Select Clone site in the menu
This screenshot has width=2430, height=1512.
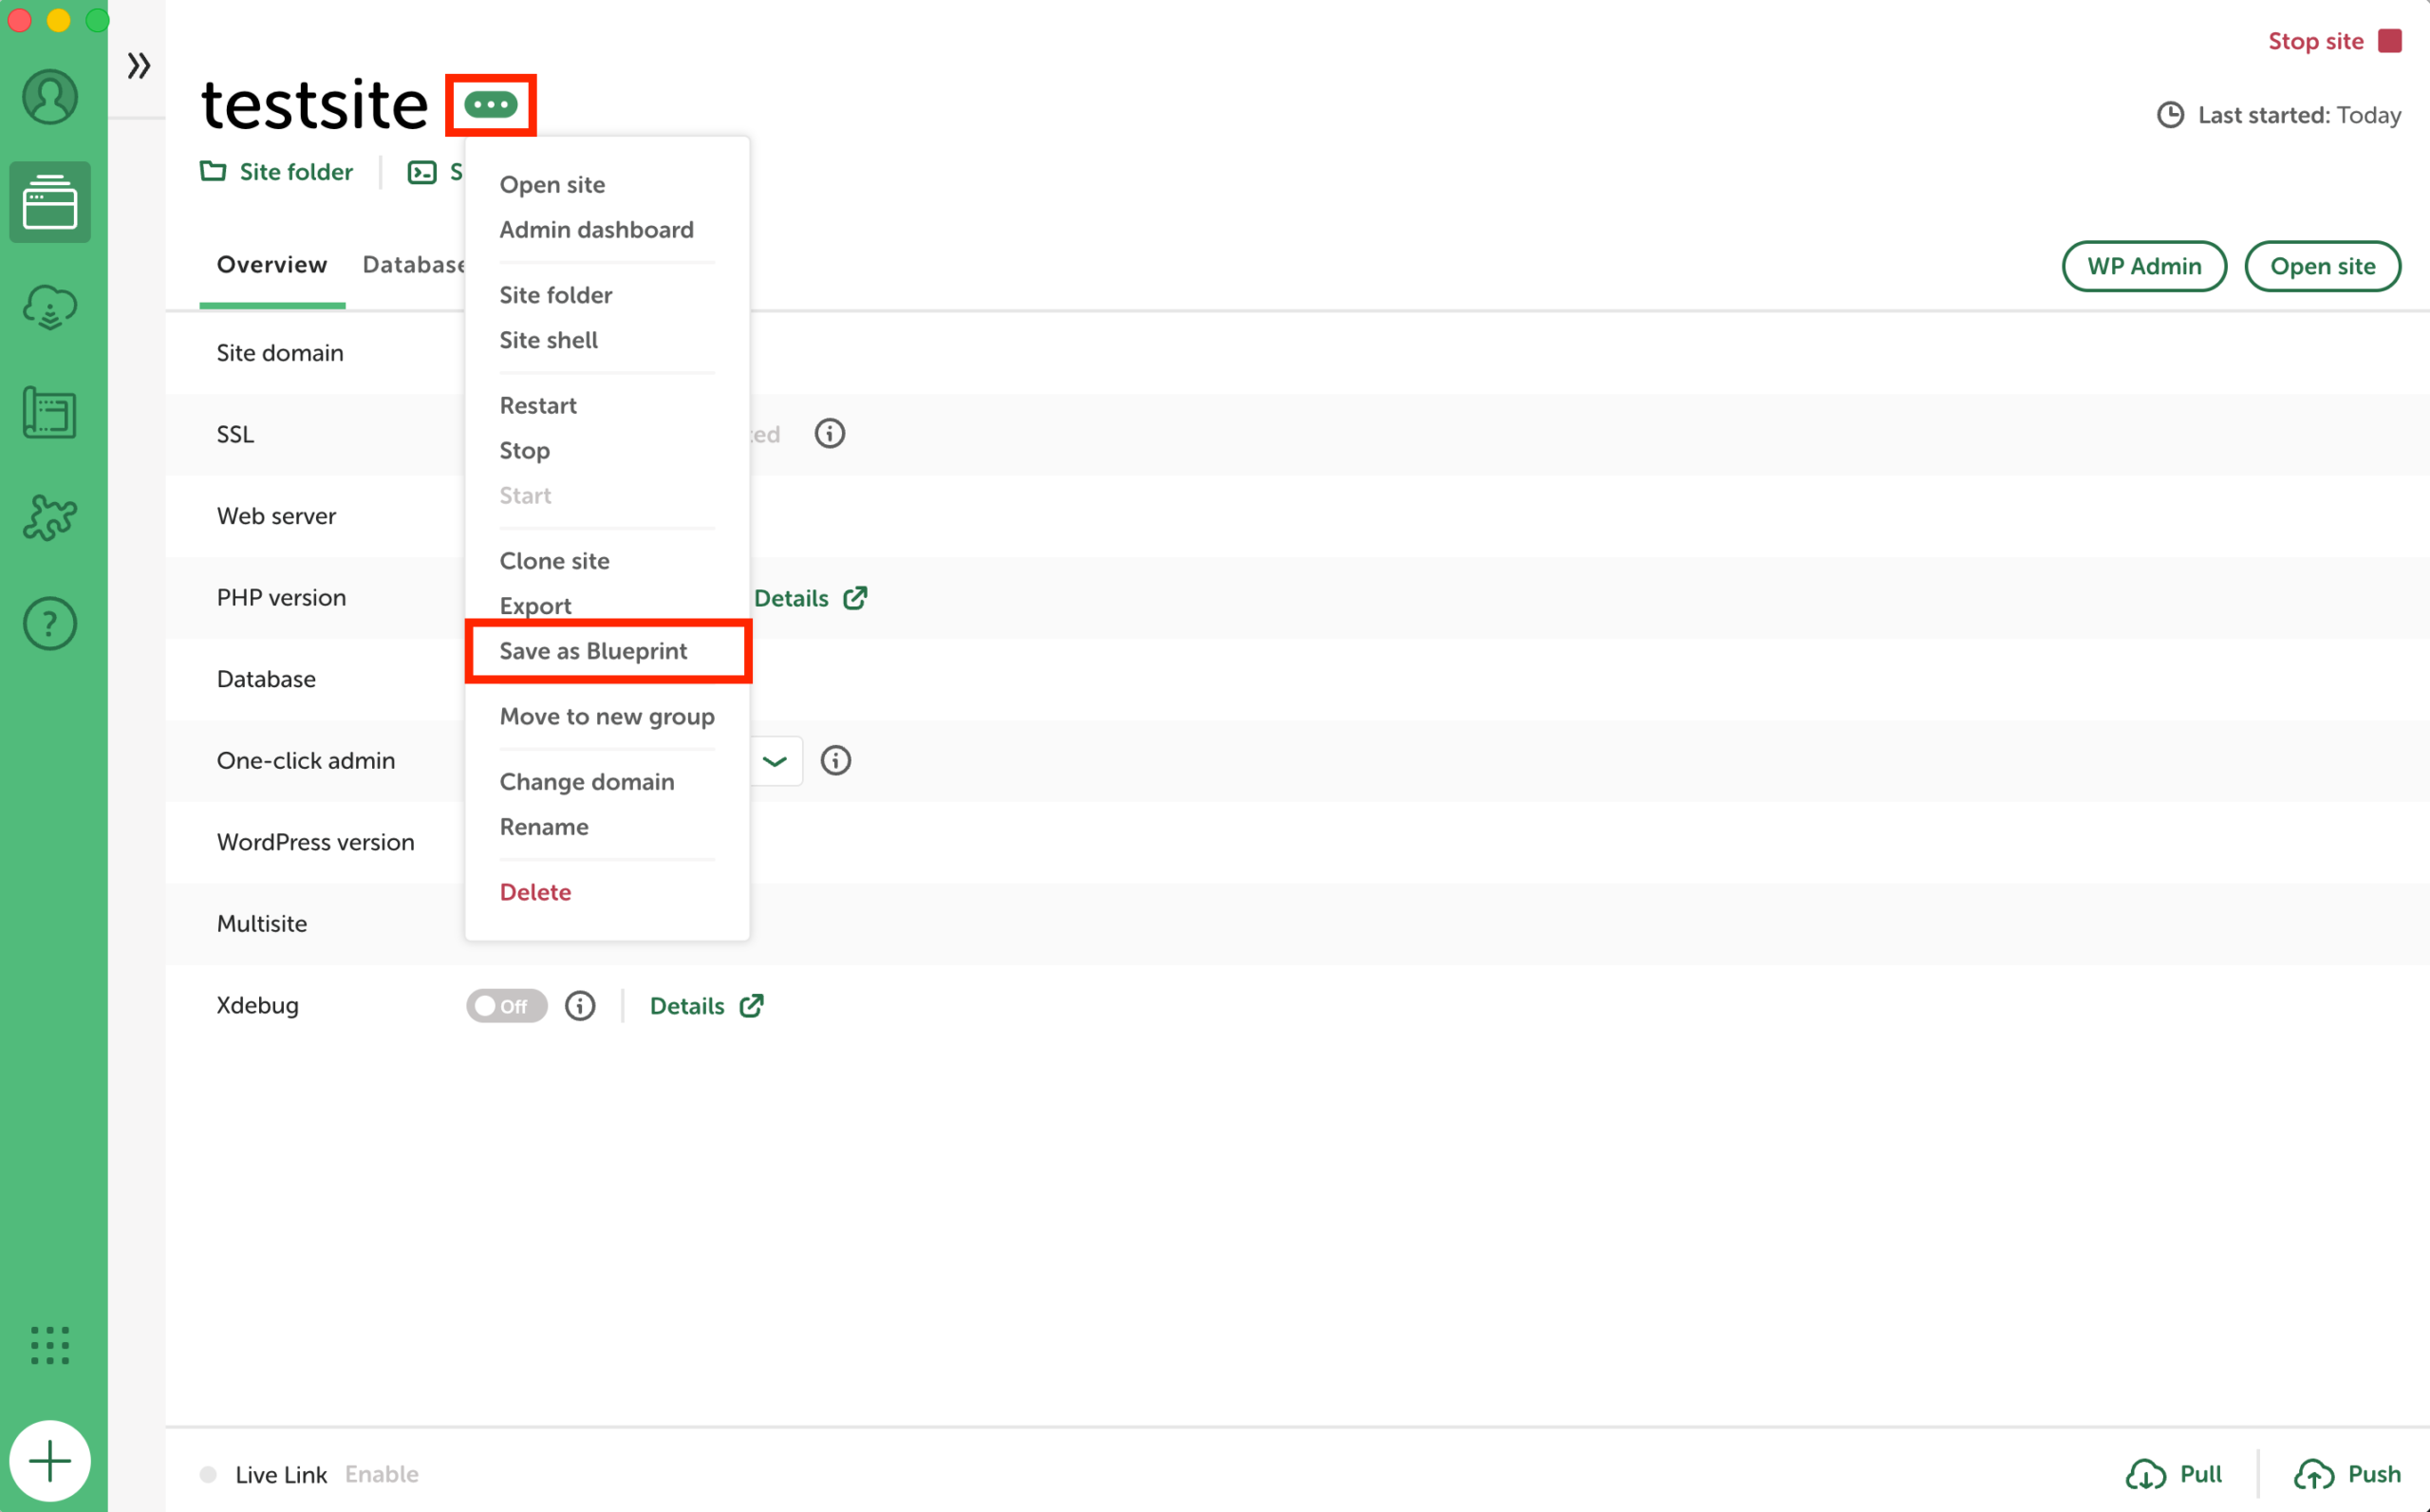coord(555,561)
